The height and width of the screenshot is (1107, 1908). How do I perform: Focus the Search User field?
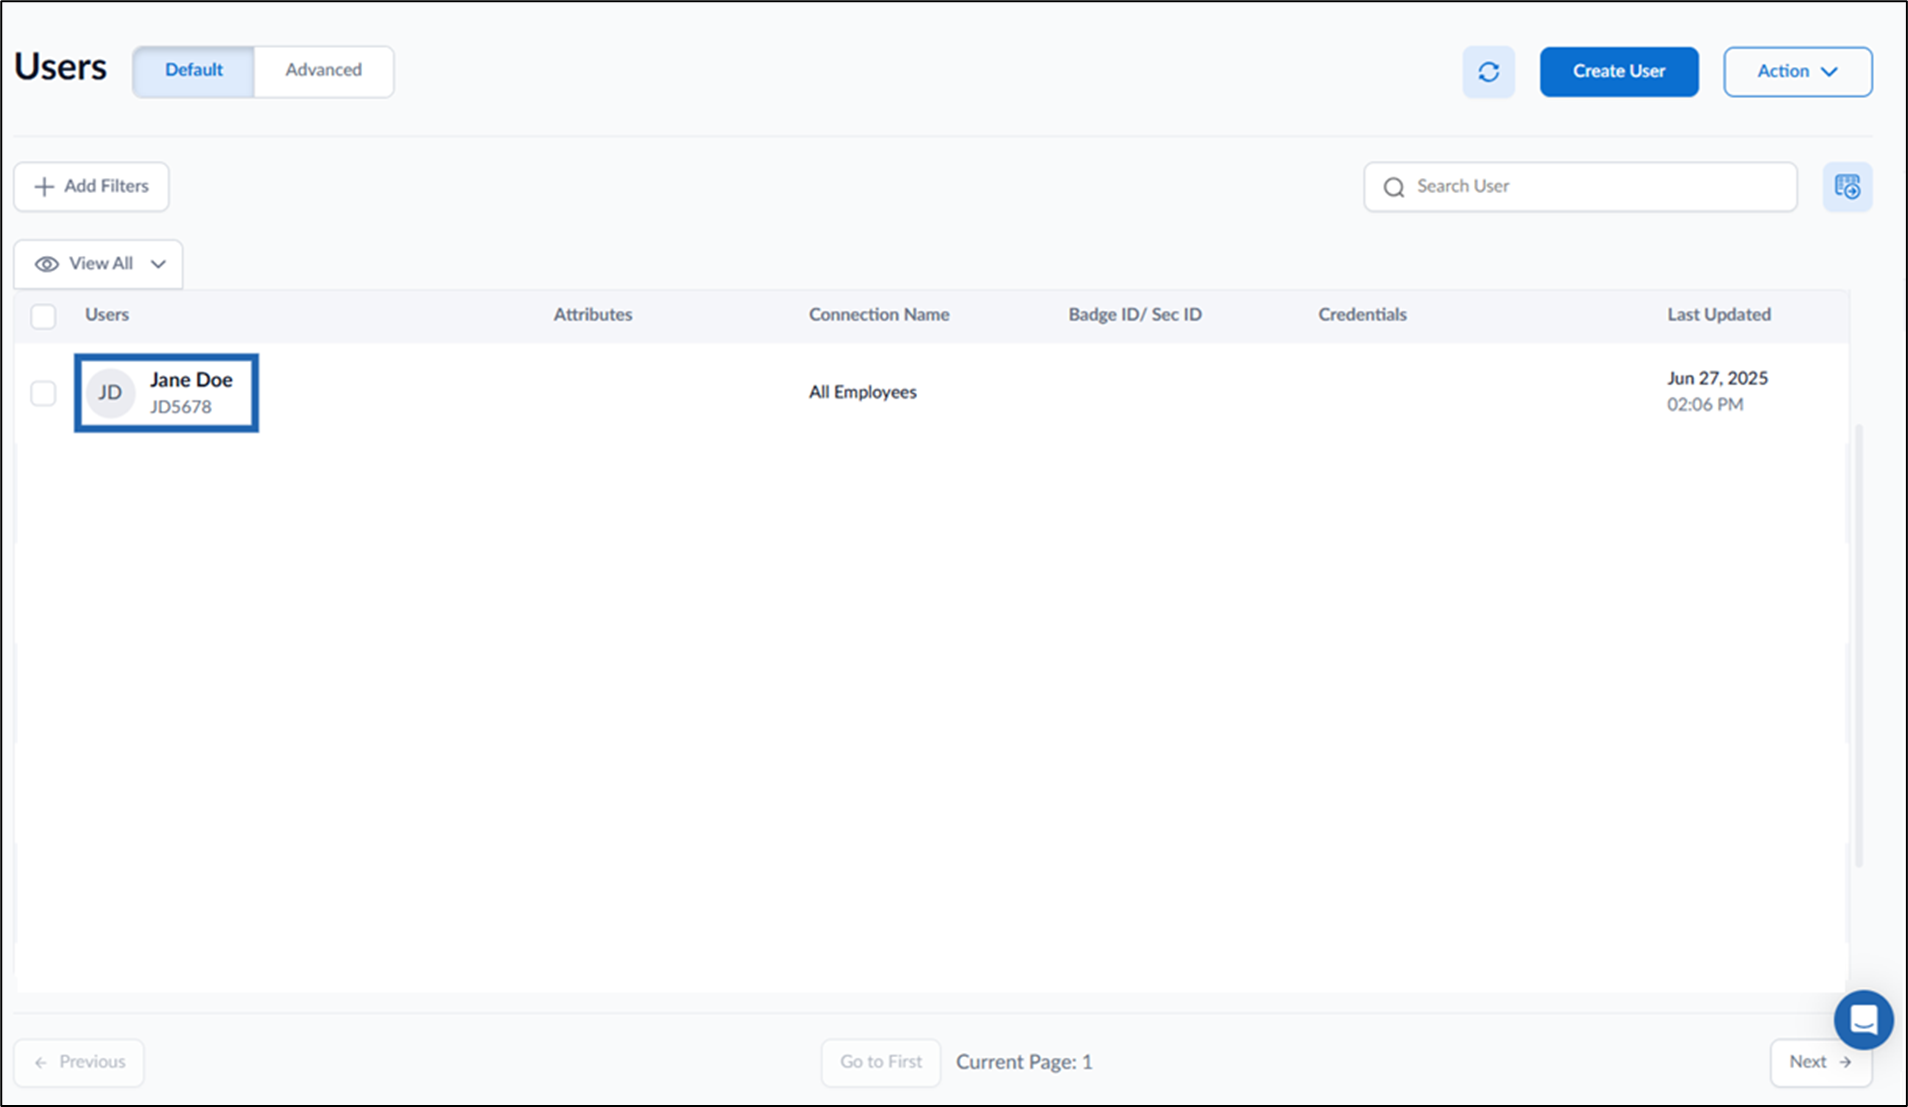(1580, 187)
